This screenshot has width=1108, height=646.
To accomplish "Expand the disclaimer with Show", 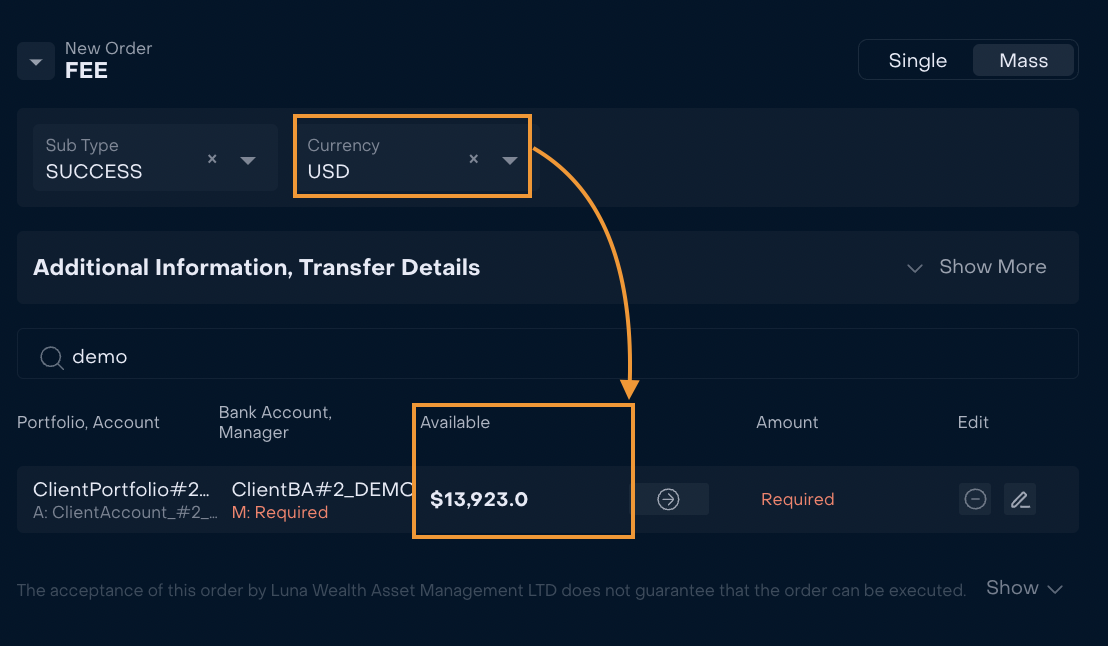I will (x=1024, y=588).
